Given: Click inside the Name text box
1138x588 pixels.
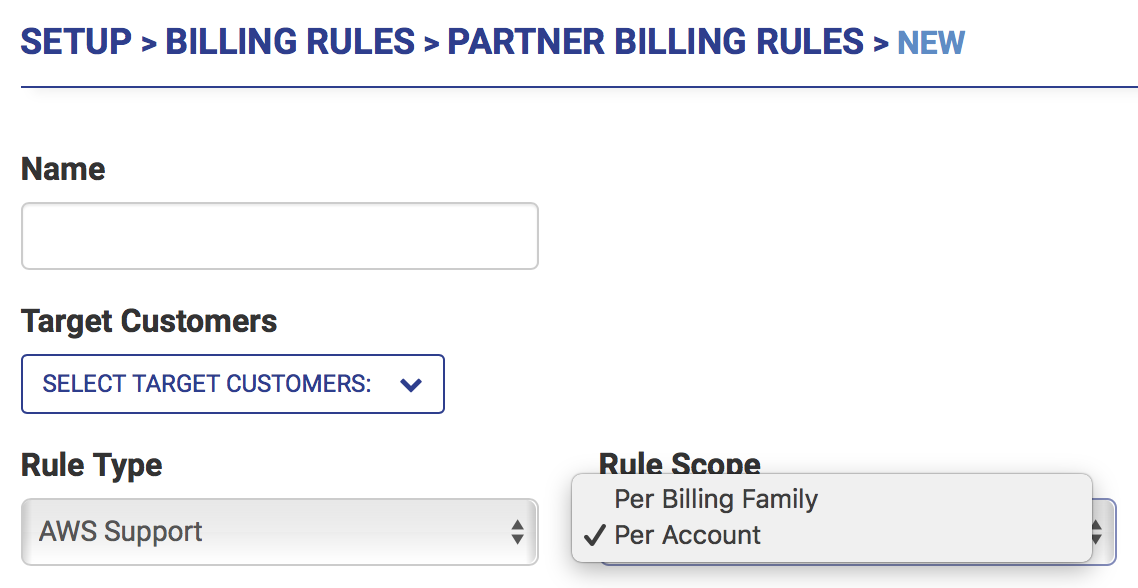Looking at the screenshot, I should (280, 236).
